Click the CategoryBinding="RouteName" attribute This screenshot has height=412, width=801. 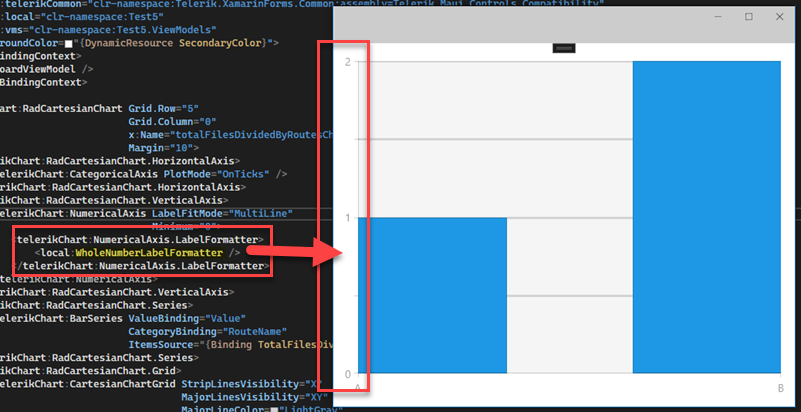[x=207, y=331]
